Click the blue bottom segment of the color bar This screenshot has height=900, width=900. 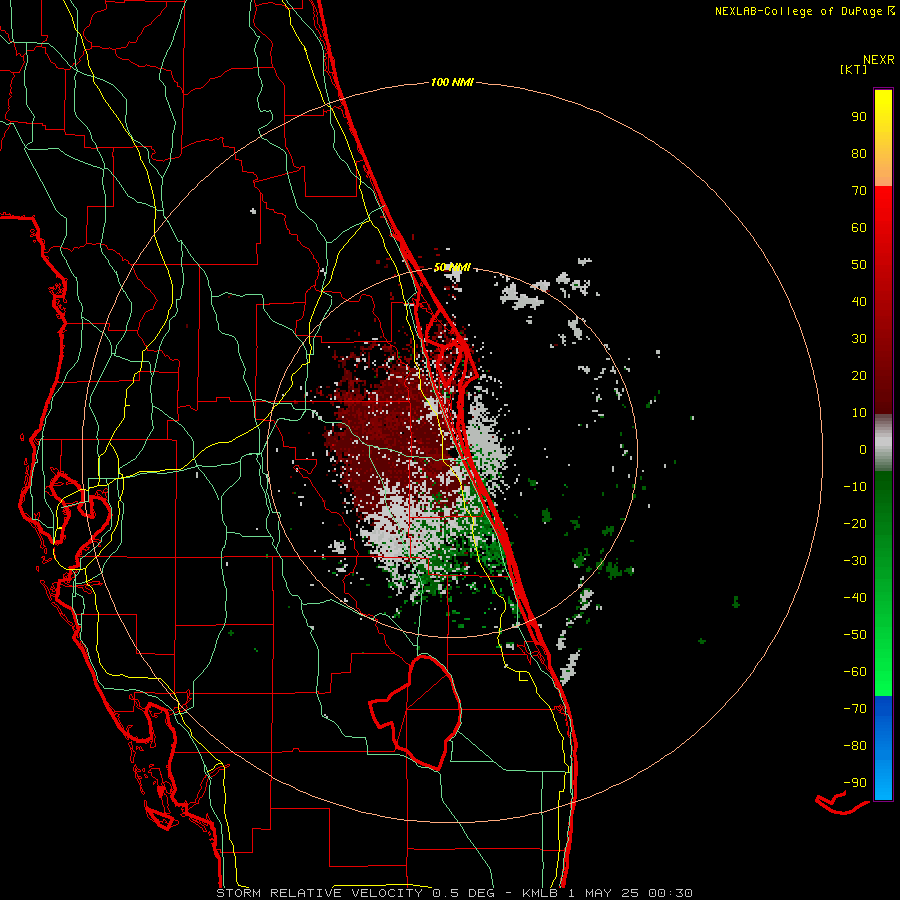tap(883, 748)
